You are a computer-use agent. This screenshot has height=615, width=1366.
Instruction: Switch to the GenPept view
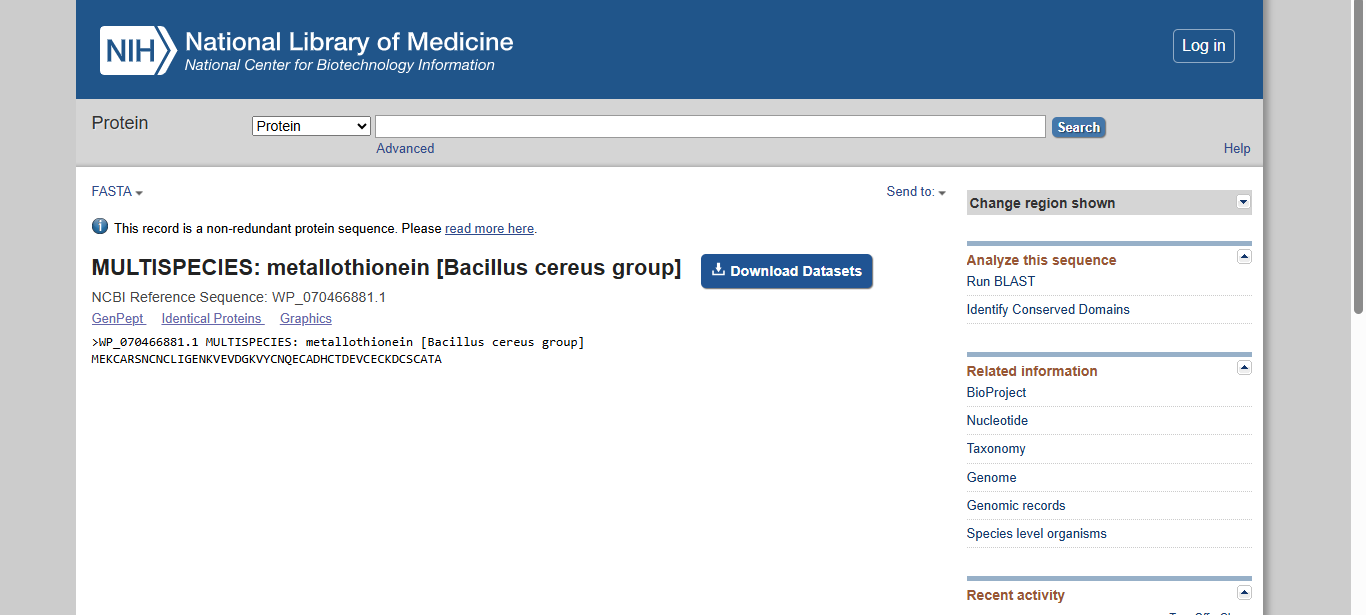point(118,318)
